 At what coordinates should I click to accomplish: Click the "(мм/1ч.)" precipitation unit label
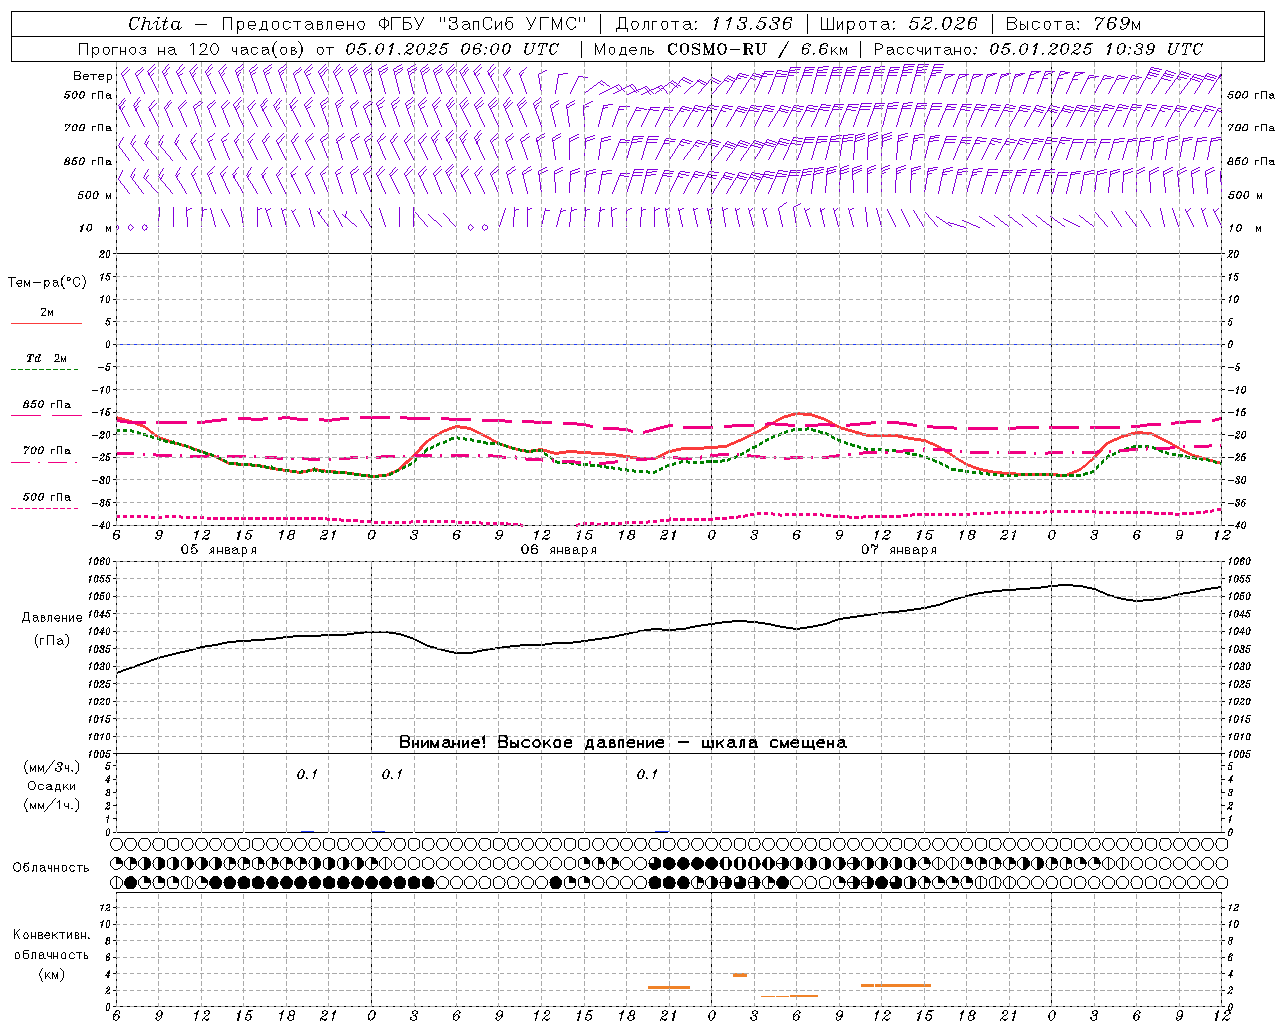pyautogui.click(x=52, y=805)
